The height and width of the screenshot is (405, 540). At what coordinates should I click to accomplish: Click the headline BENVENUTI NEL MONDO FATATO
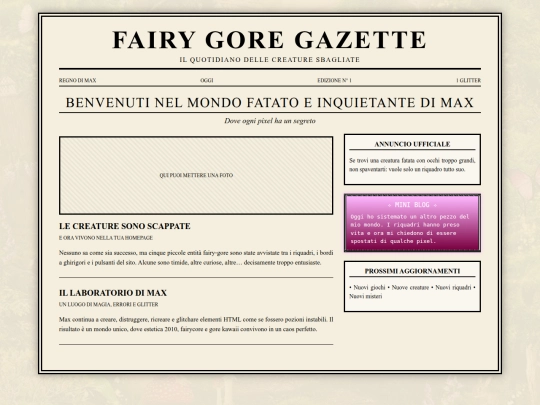[270, 103]
